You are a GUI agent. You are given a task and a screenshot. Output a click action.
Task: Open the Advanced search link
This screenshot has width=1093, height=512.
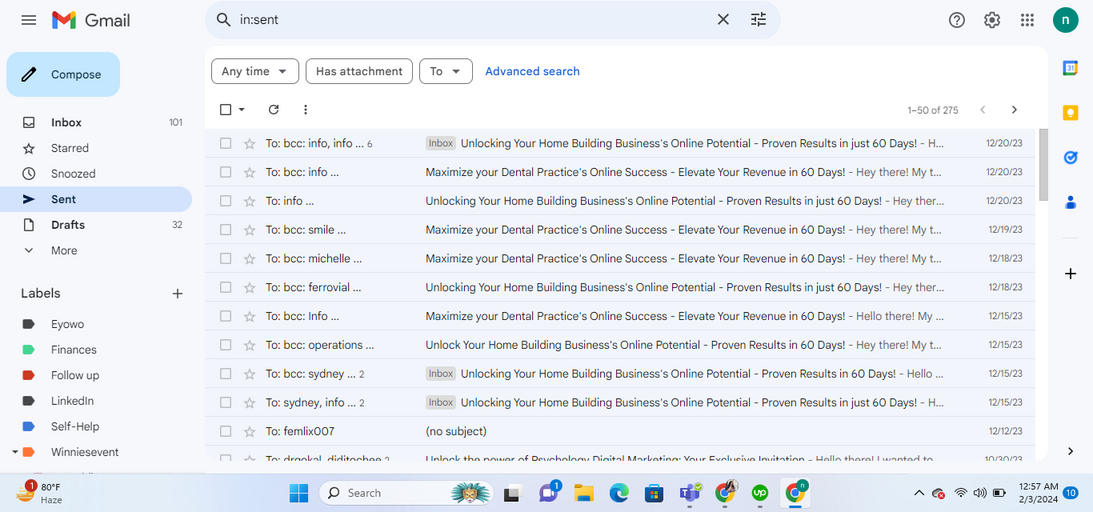point(532,71)
